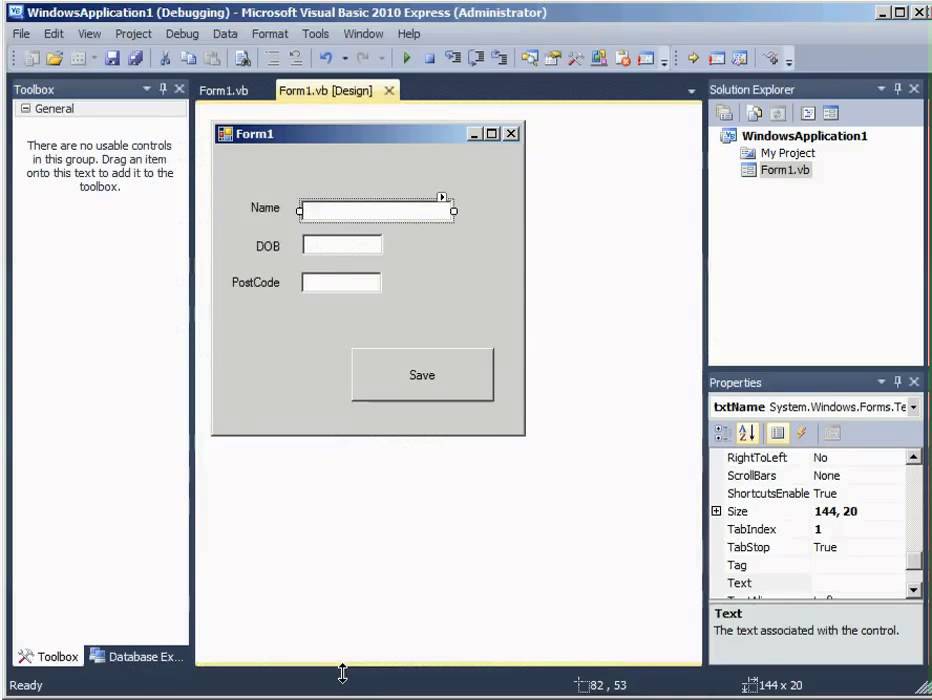The width and height of the screenshot is (932, 700).
Task: Click the green Start Debugging play icon
Action: pos(407,58)
